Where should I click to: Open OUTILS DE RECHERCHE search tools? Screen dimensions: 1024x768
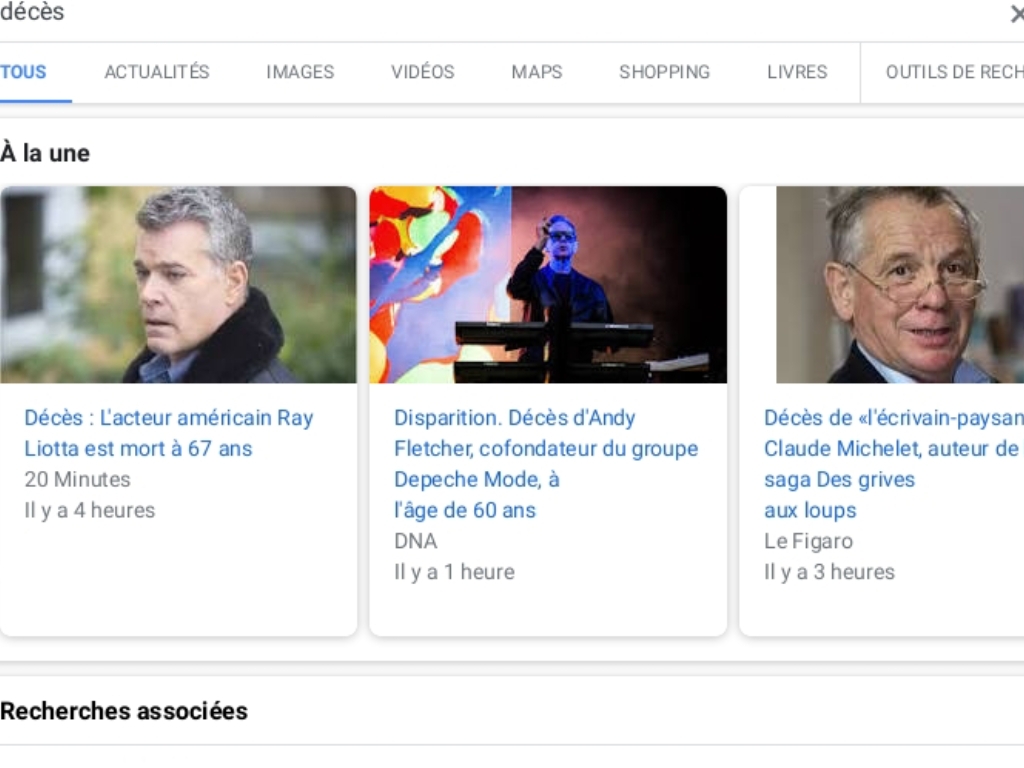pyautogui.click(x=954, y=72)
